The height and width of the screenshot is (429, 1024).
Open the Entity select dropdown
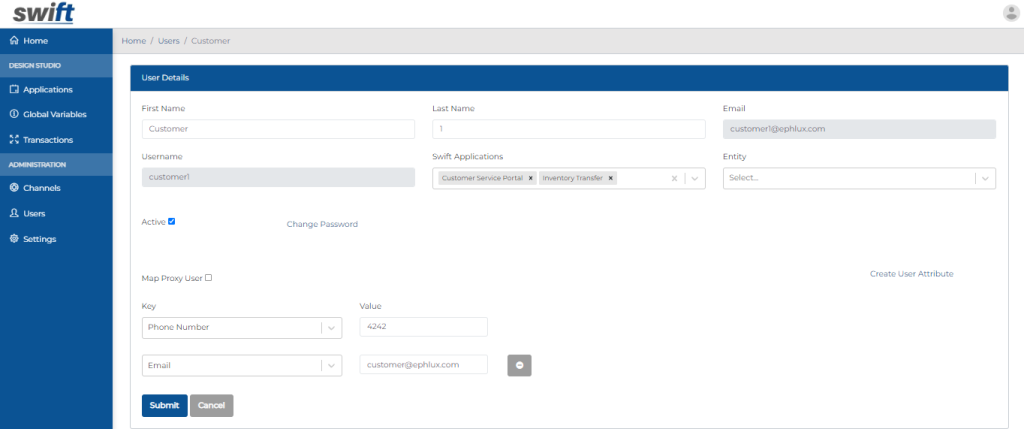point(985,178)
